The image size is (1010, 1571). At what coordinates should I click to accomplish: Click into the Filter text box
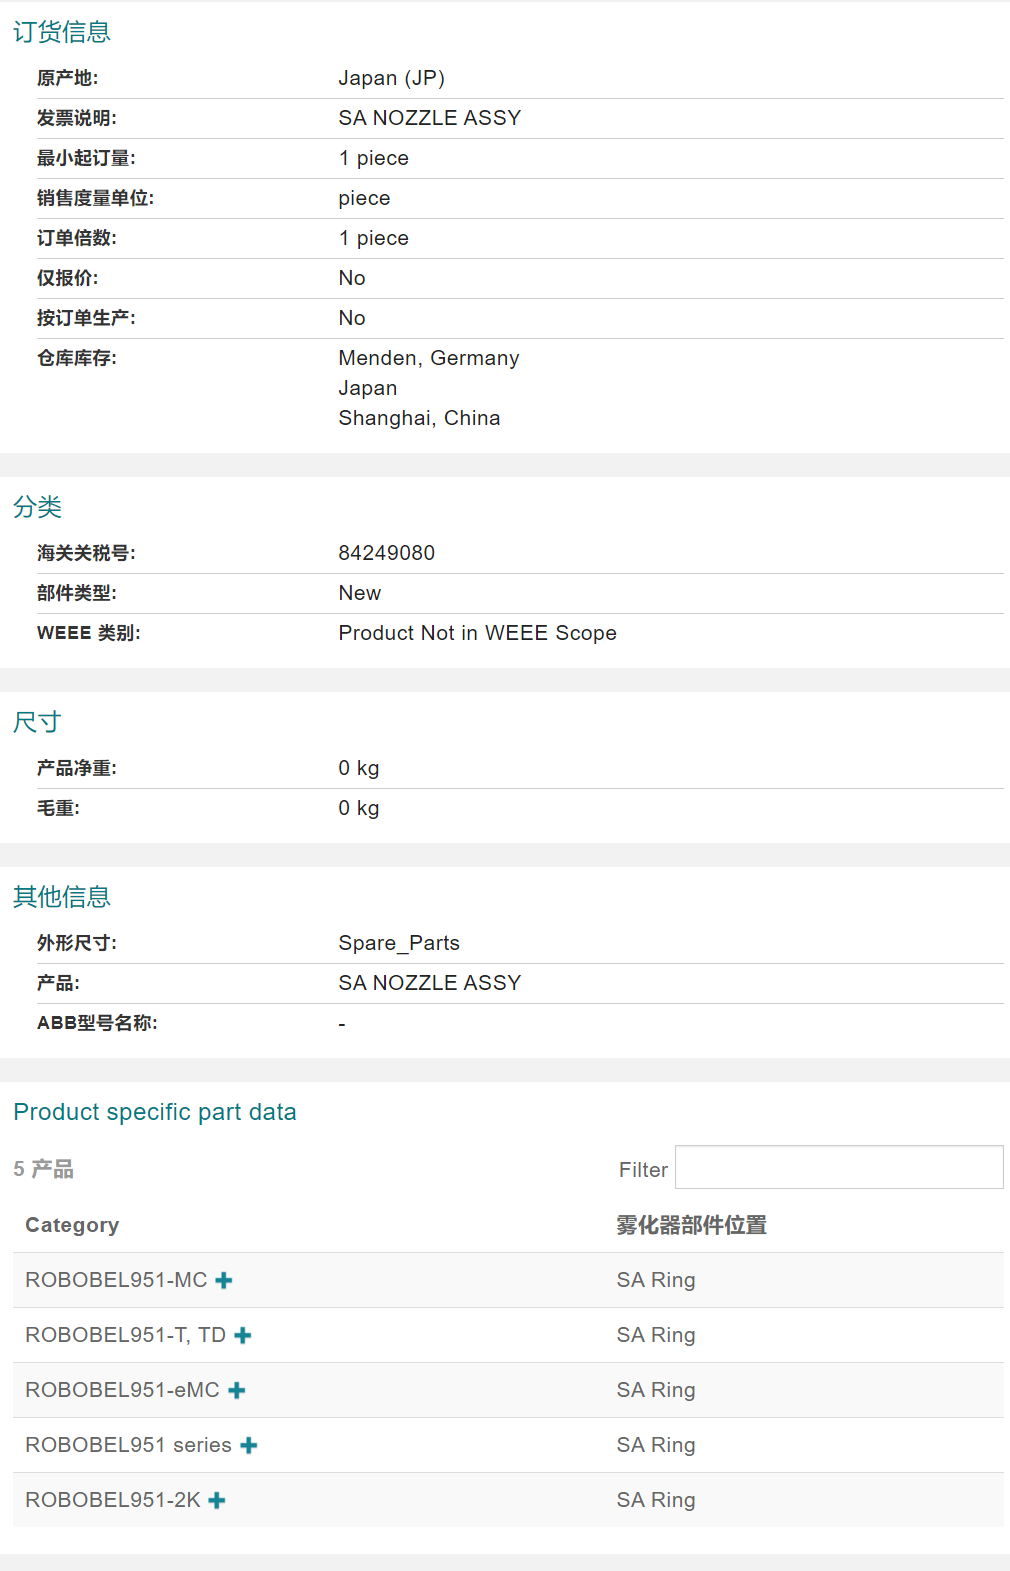pos(838,1168)
